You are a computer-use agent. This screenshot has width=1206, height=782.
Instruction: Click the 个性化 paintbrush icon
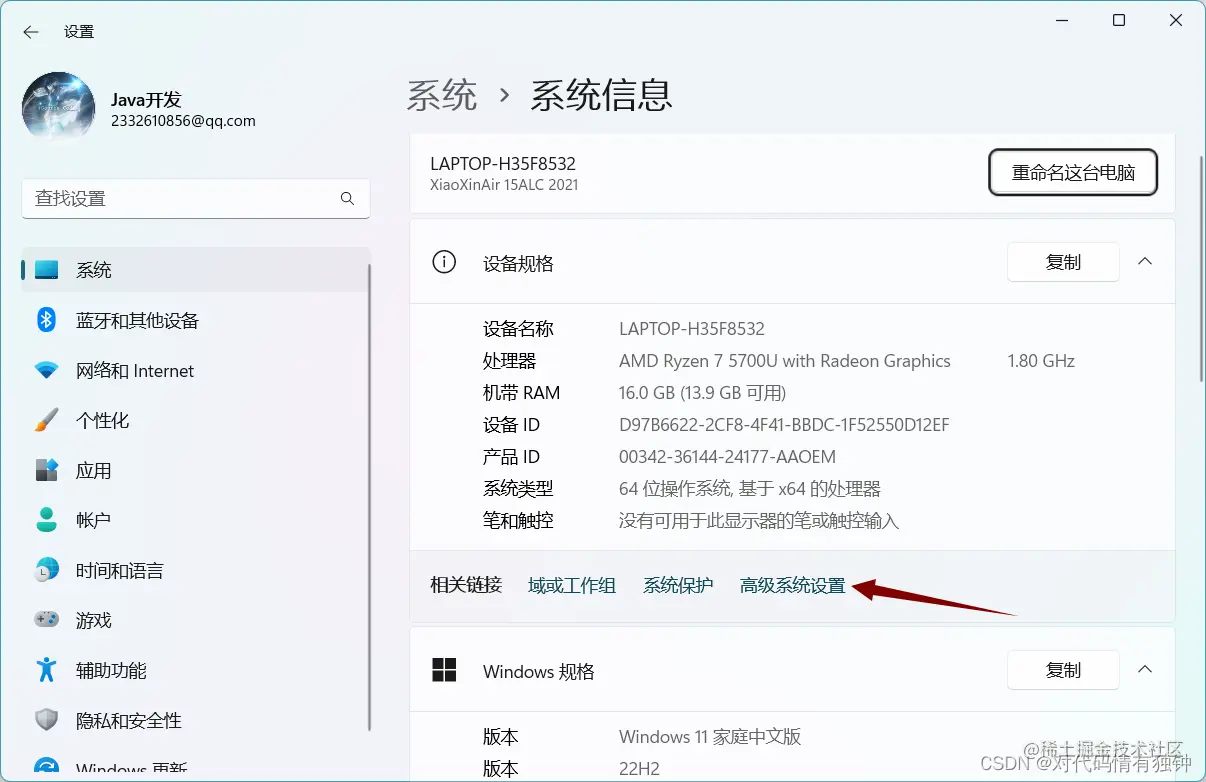[x=46, y=420]
